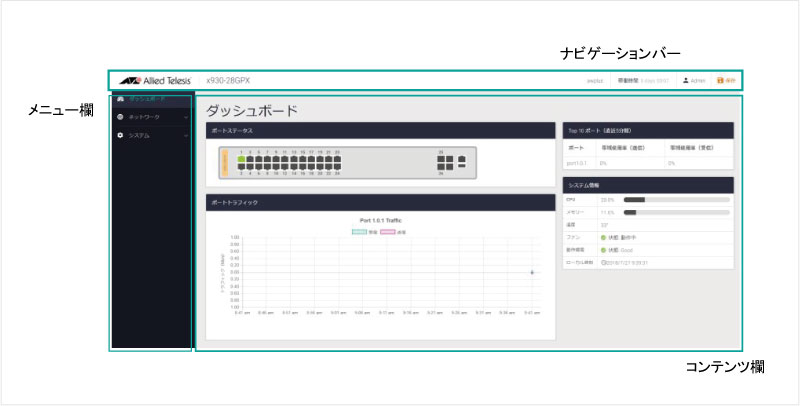
Task: Expand the ネットワーク menu chevron
Action: coord(186,117)
